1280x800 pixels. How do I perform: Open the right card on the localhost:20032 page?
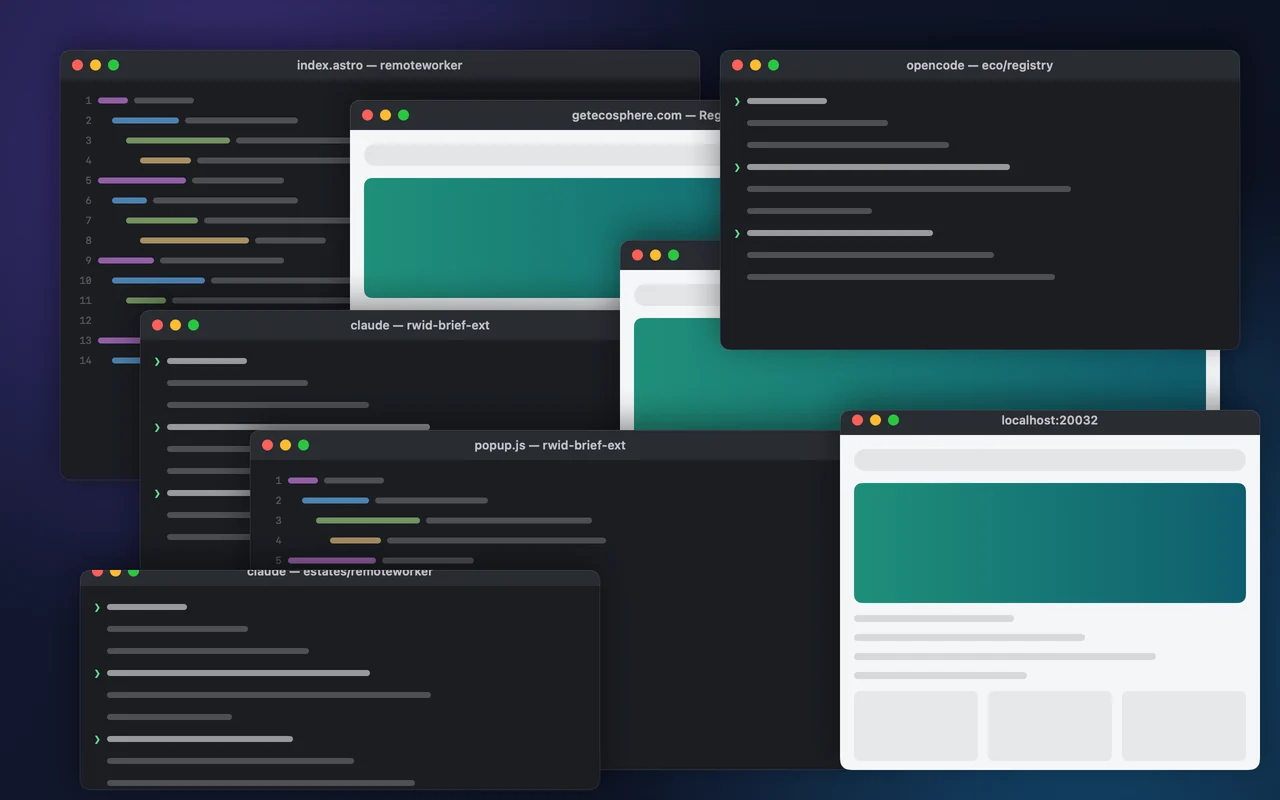pos(1184,726)
